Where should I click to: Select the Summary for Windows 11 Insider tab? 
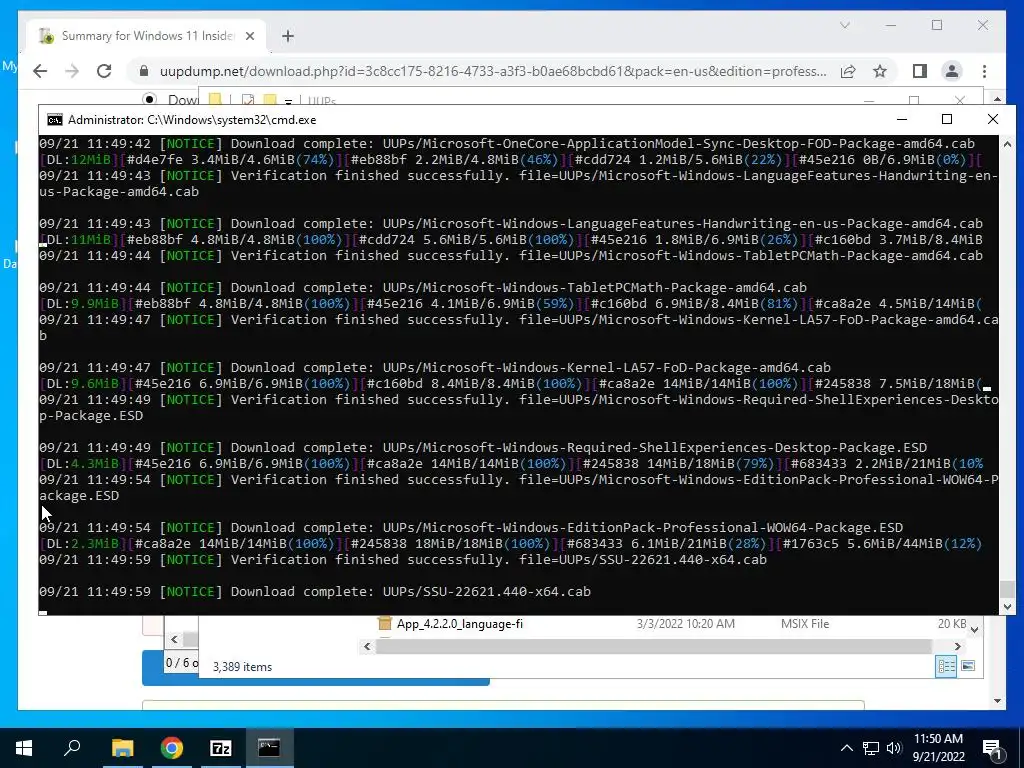pos(148,36)
